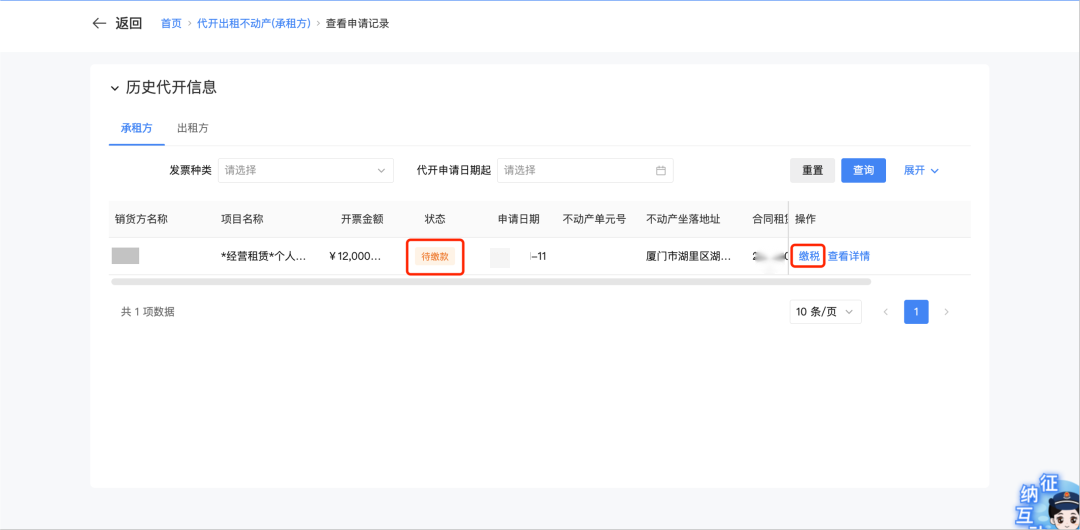Click the previous page arrow

point(886,312)
